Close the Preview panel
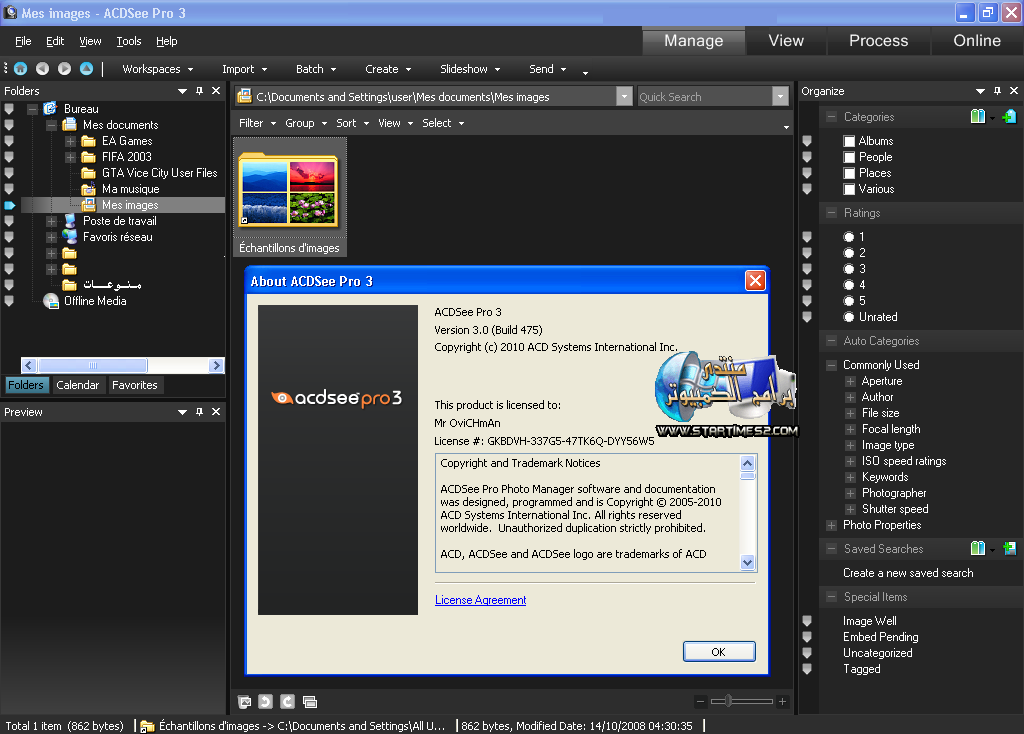The image size is (1024, 734). [x=216, y=412]
